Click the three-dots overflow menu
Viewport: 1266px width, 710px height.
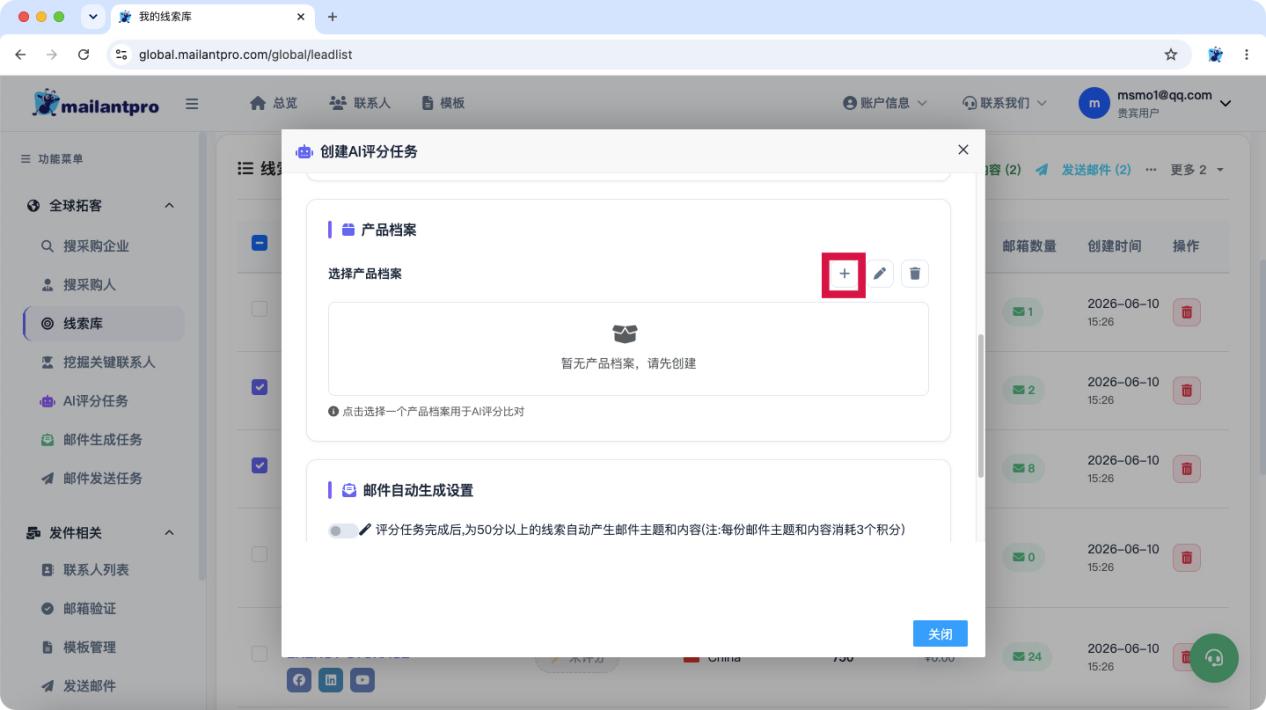[1151, 170]
